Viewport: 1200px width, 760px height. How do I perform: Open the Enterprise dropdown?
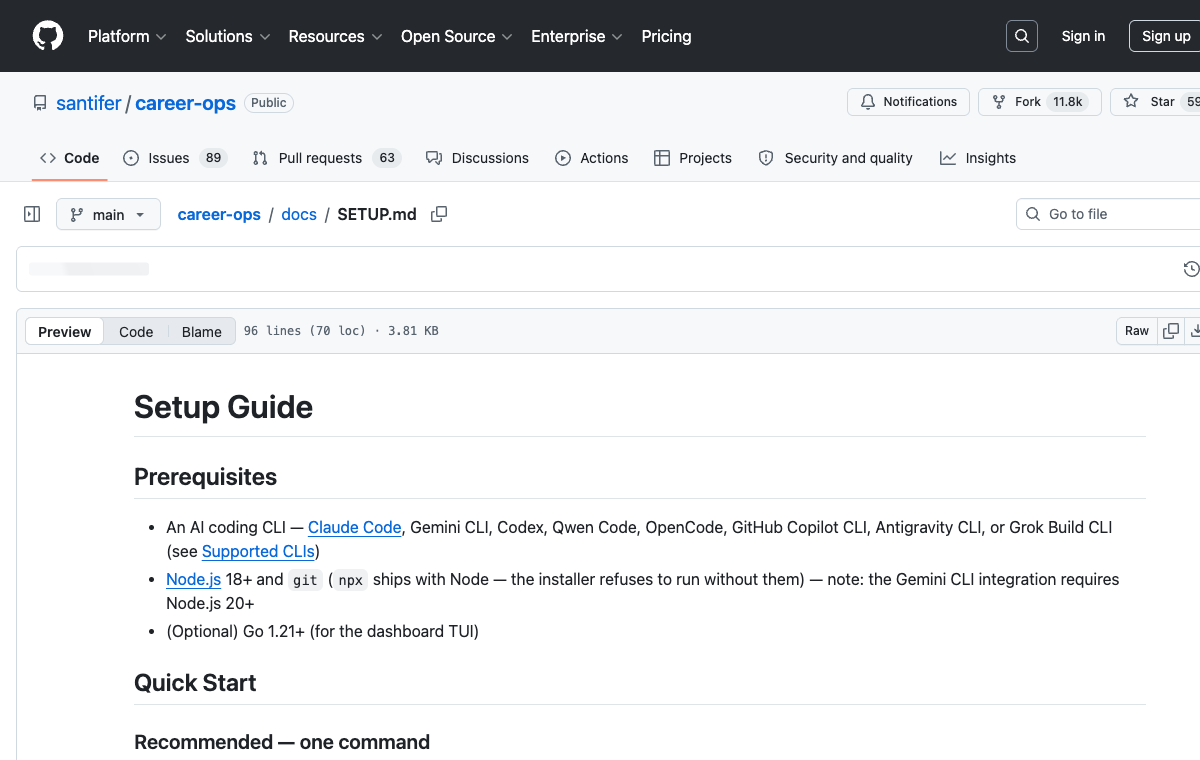577,36
